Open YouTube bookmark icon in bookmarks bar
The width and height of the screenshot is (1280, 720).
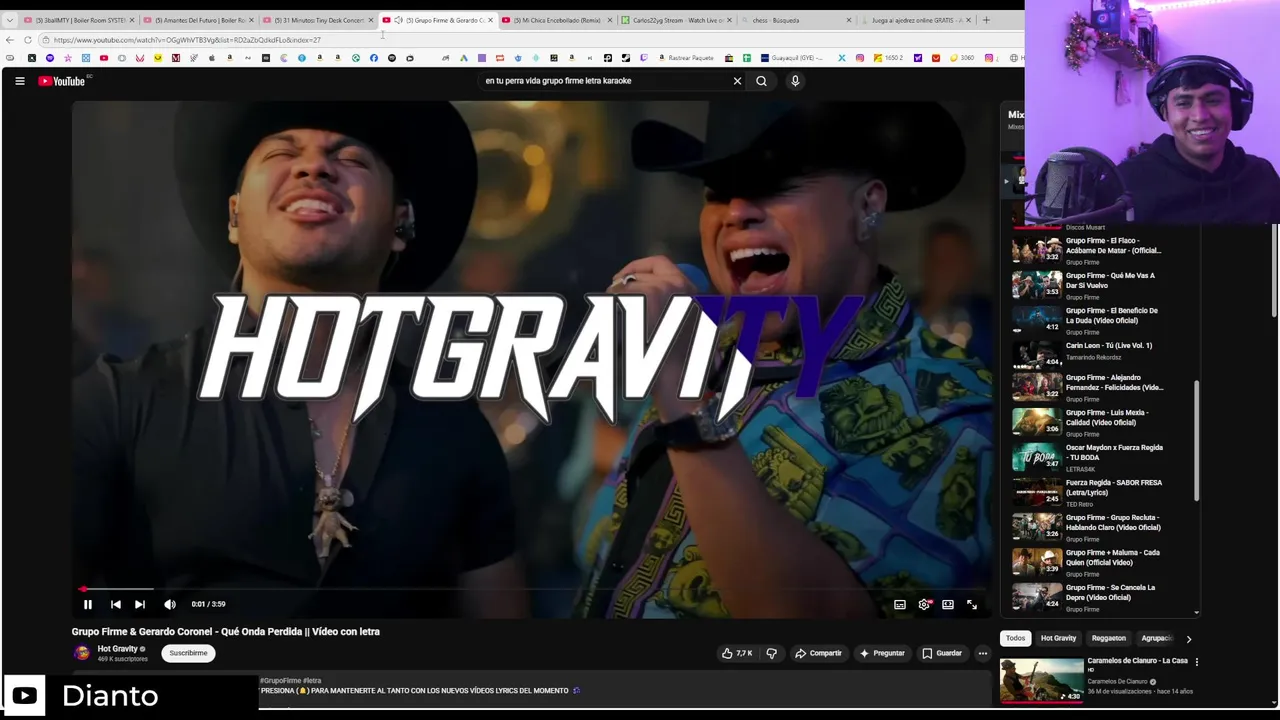point(103,58)
